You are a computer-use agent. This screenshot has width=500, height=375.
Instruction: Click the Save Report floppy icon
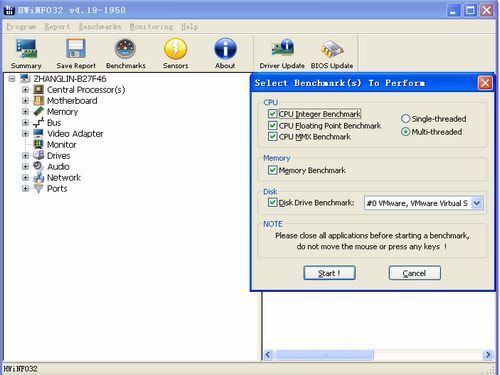coord(76,48)
